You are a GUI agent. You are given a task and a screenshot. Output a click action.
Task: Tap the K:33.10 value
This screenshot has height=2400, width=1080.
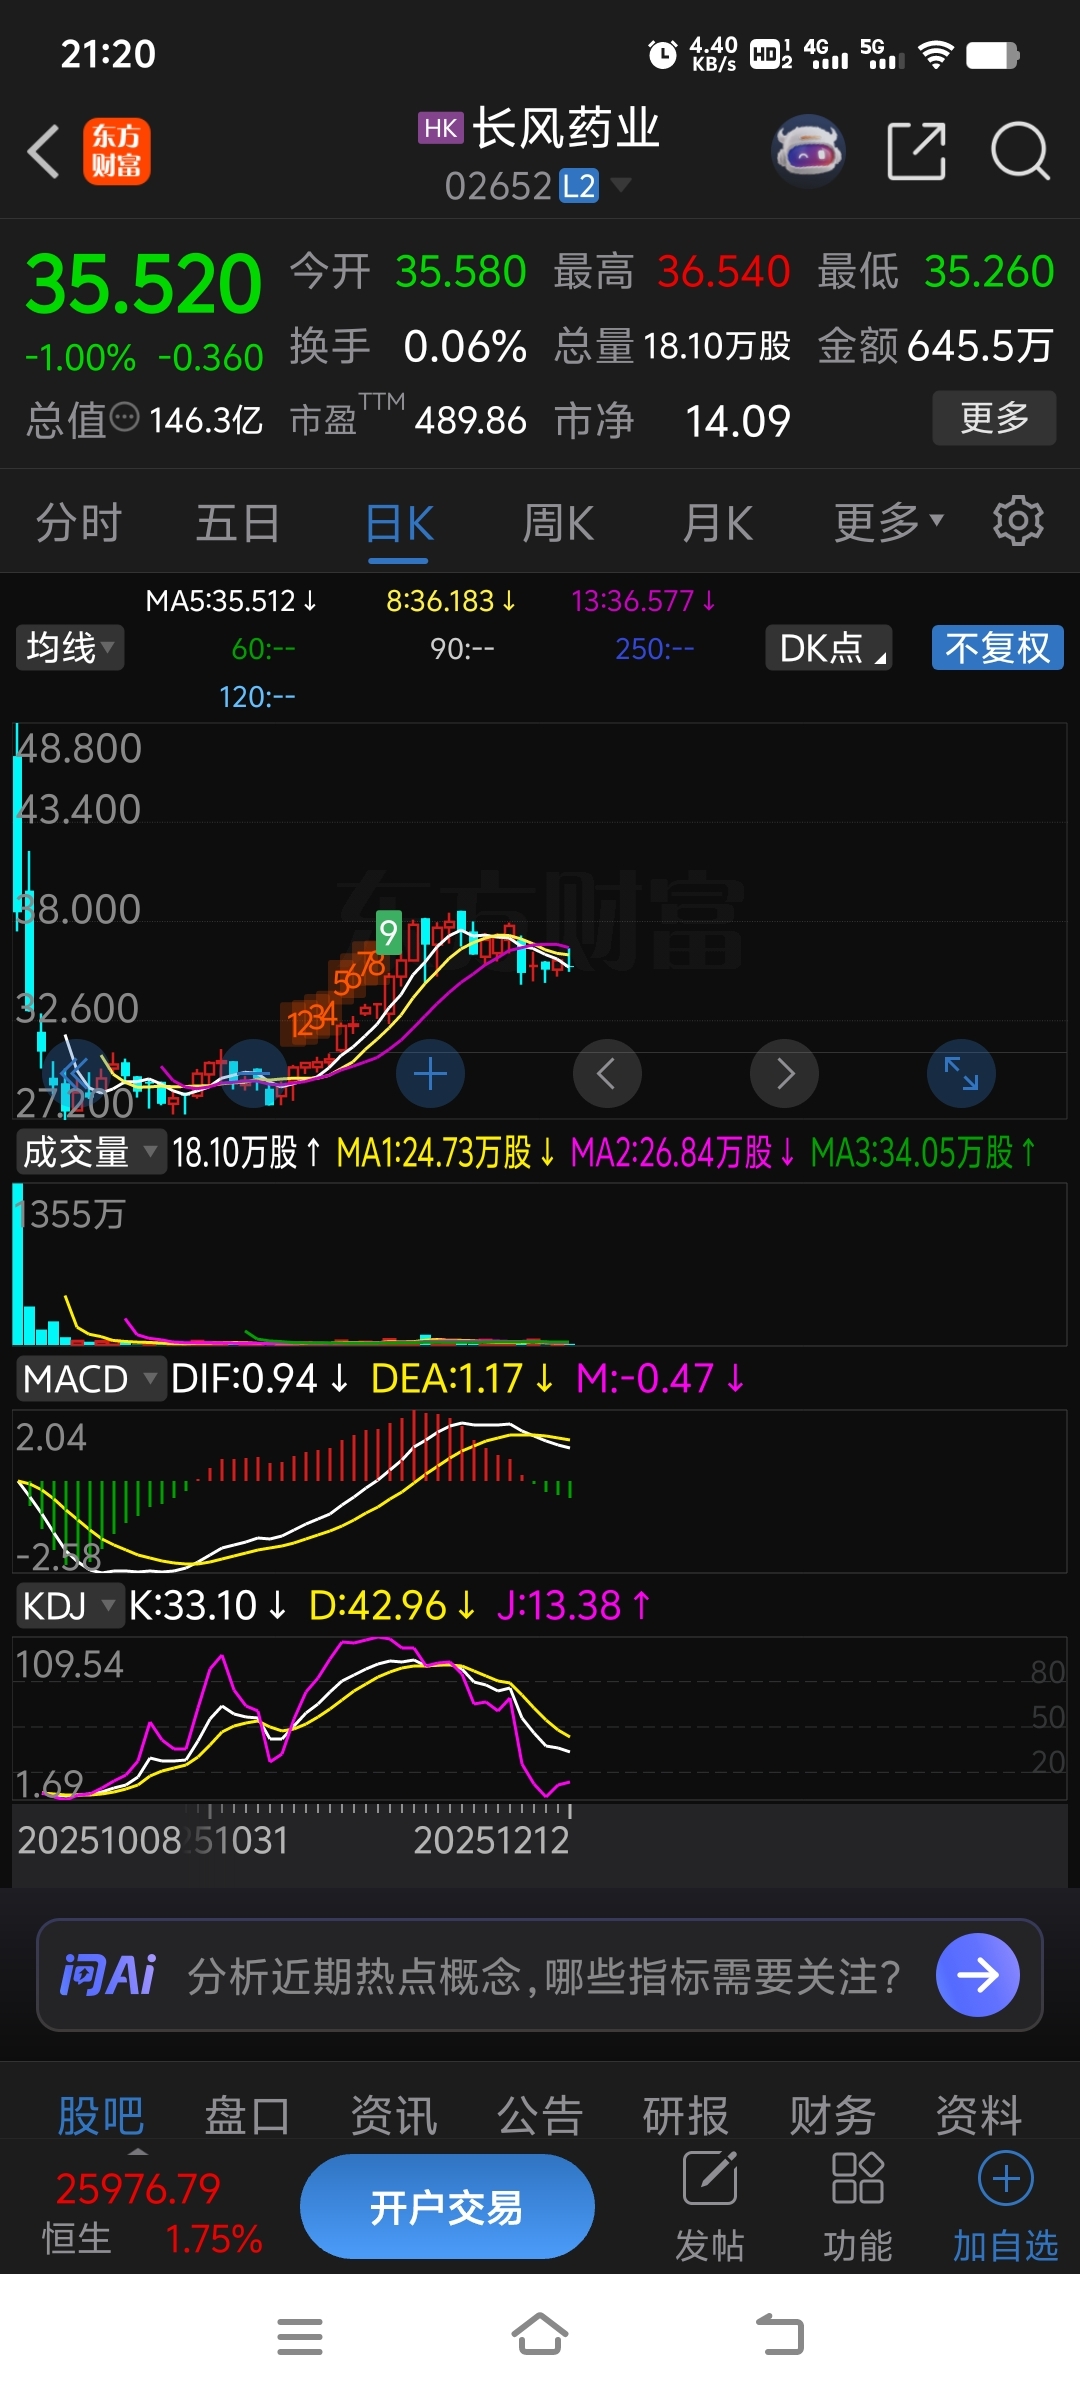click(x=208, y=1606)
